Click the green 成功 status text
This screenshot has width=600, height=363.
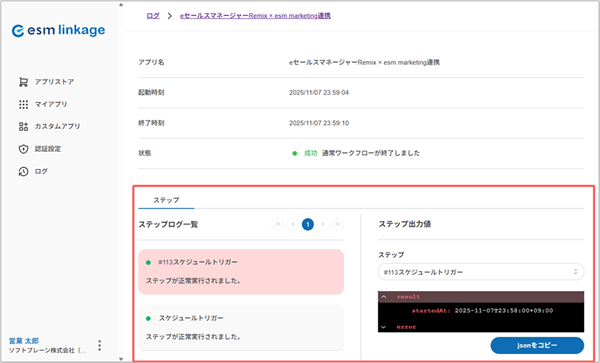click(x=310, y=153)
